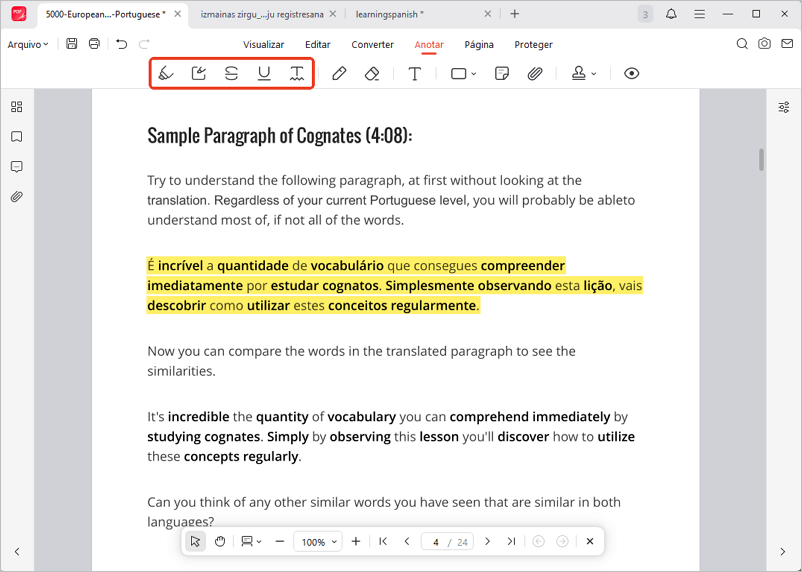
Task: Switch to the Editar tab
Action: pyautogui.click(x=318, y=45)
